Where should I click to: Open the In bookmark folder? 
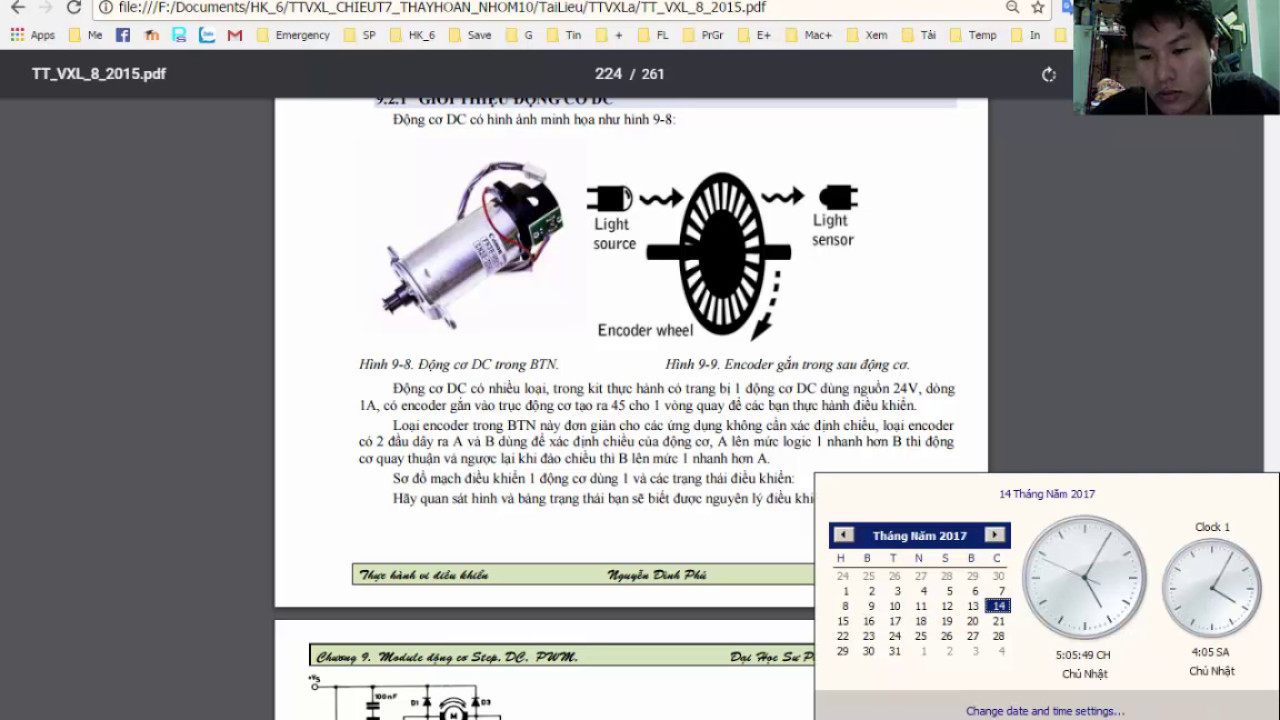coord(1025,35)
